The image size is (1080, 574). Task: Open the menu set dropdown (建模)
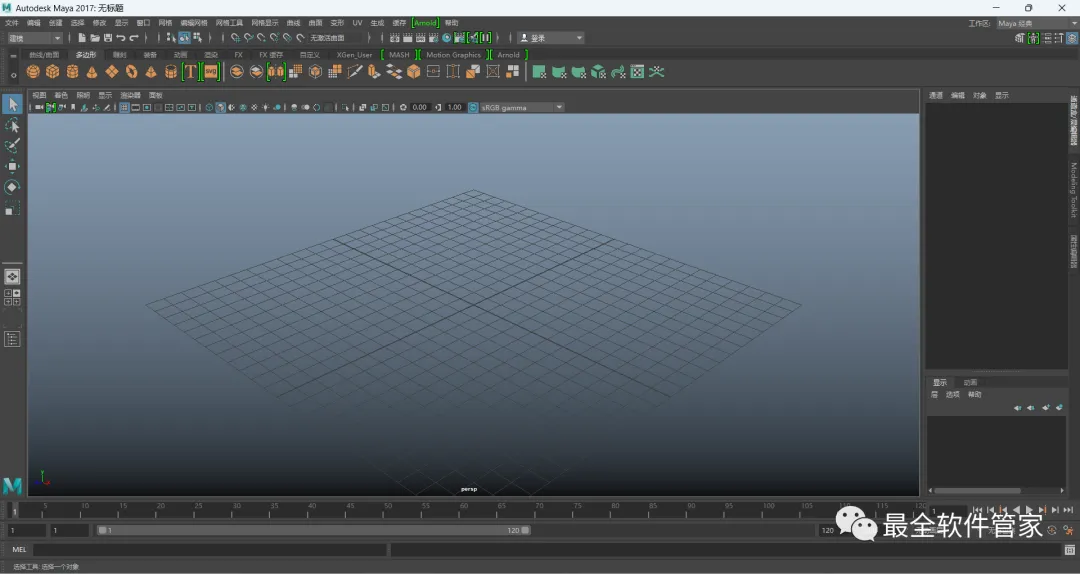click(x=34, y=38)
